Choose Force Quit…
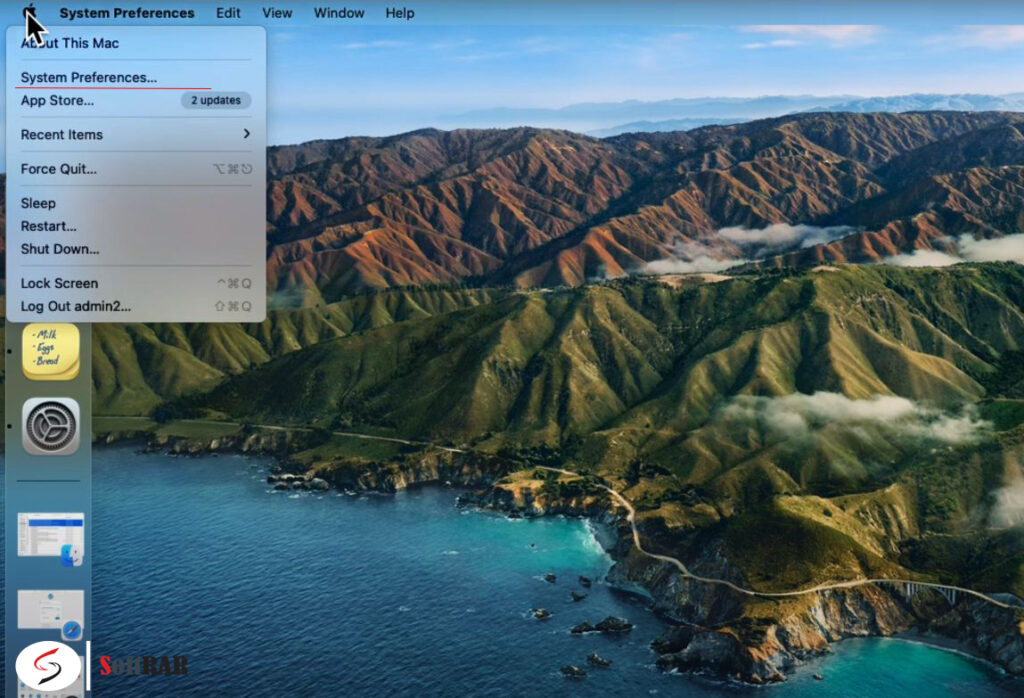Screen dimensions: 1024x698 coord(135,168)
